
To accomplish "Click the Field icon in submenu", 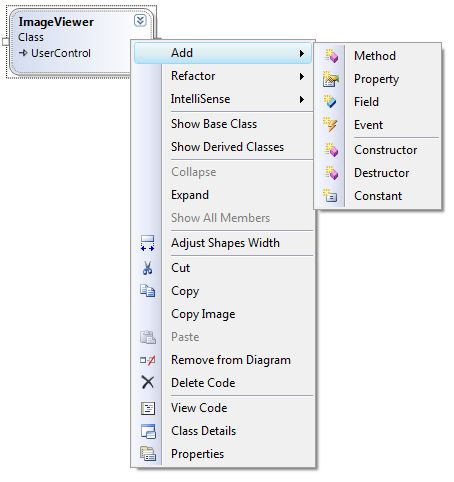I will (x=330, y=102).
